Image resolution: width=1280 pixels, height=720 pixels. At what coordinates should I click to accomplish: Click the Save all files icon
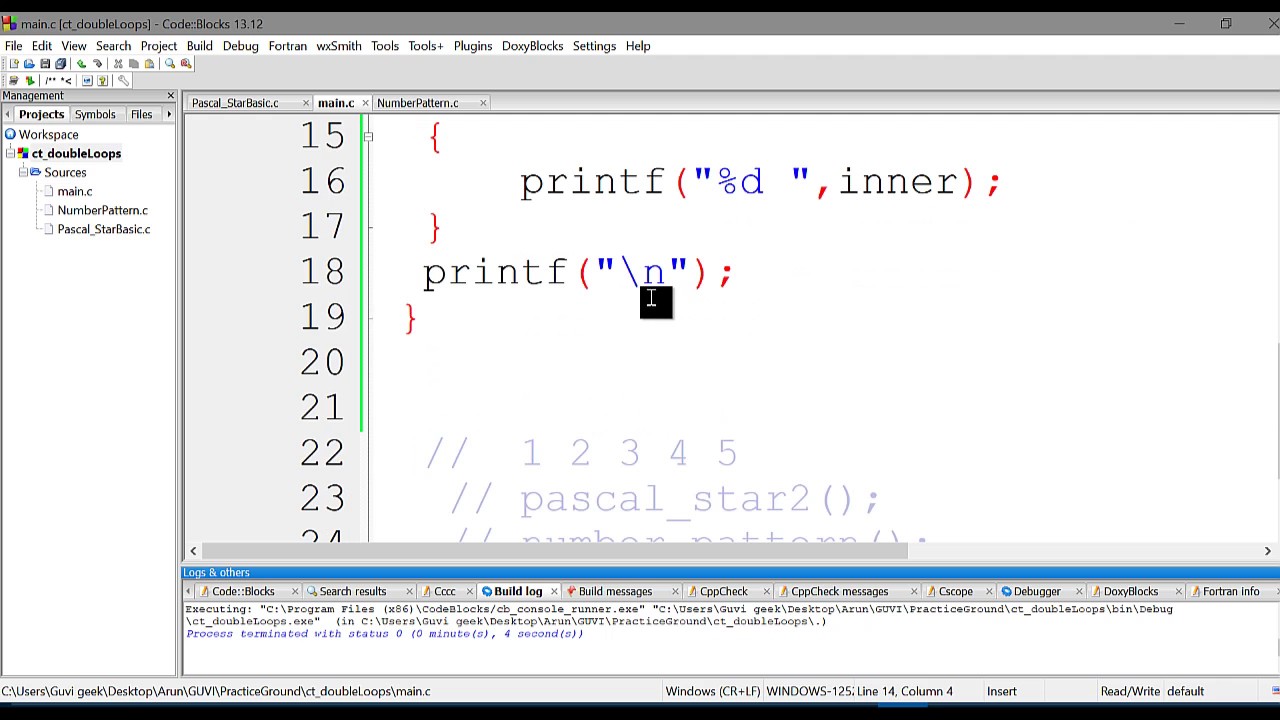point(60,63)
